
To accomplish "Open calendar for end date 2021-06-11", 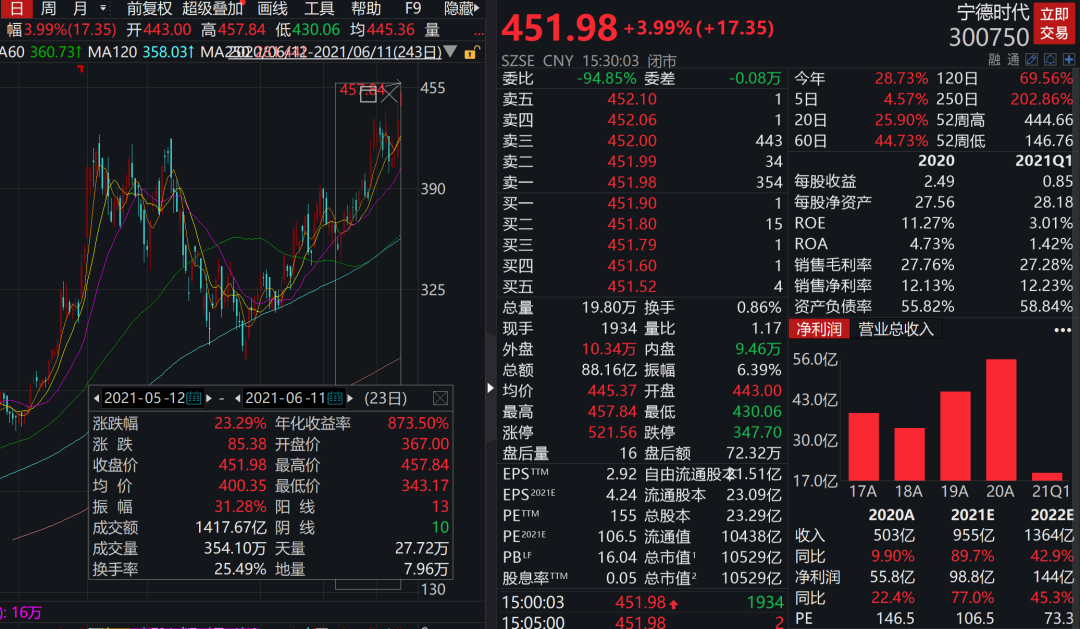I will [335, 398].
